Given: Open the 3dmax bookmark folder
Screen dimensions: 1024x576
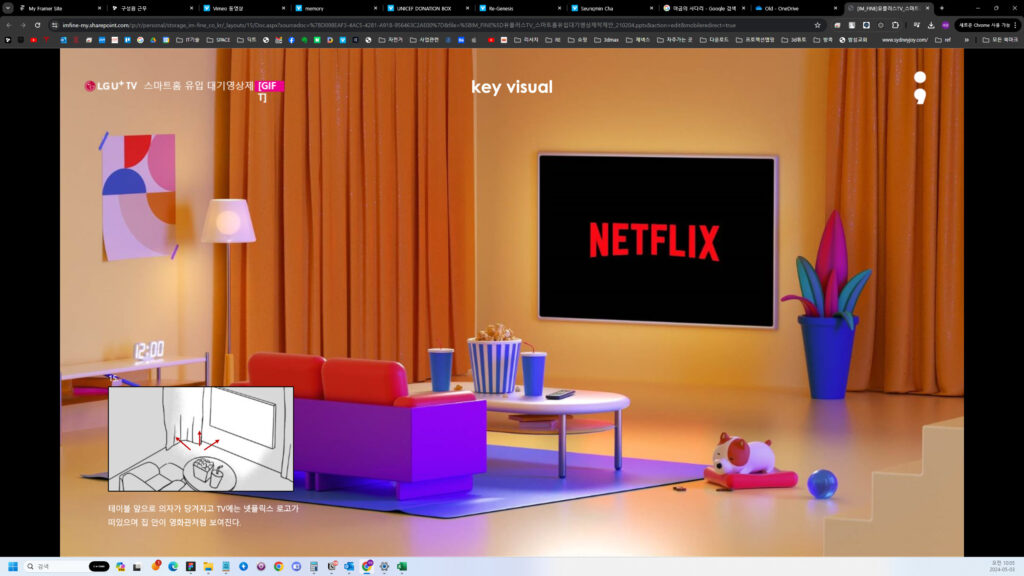Looking at the screenshot, I should coord(607,40).
